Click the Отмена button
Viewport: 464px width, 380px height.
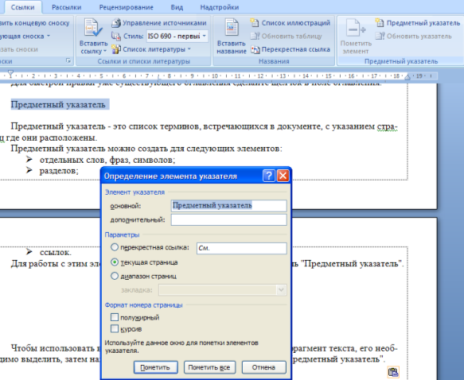(264, 367)
